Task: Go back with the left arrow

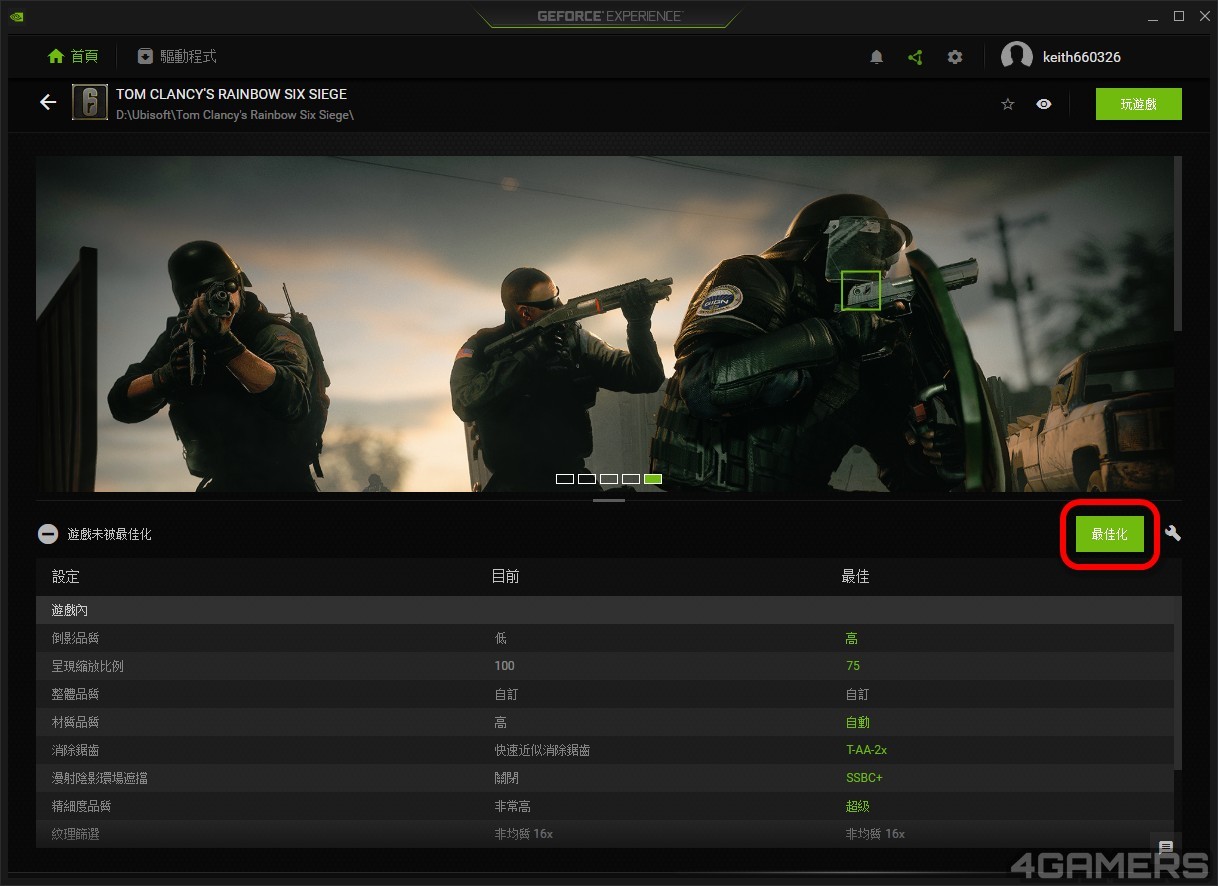Action: pyautogui.click(x=48, y=103)
